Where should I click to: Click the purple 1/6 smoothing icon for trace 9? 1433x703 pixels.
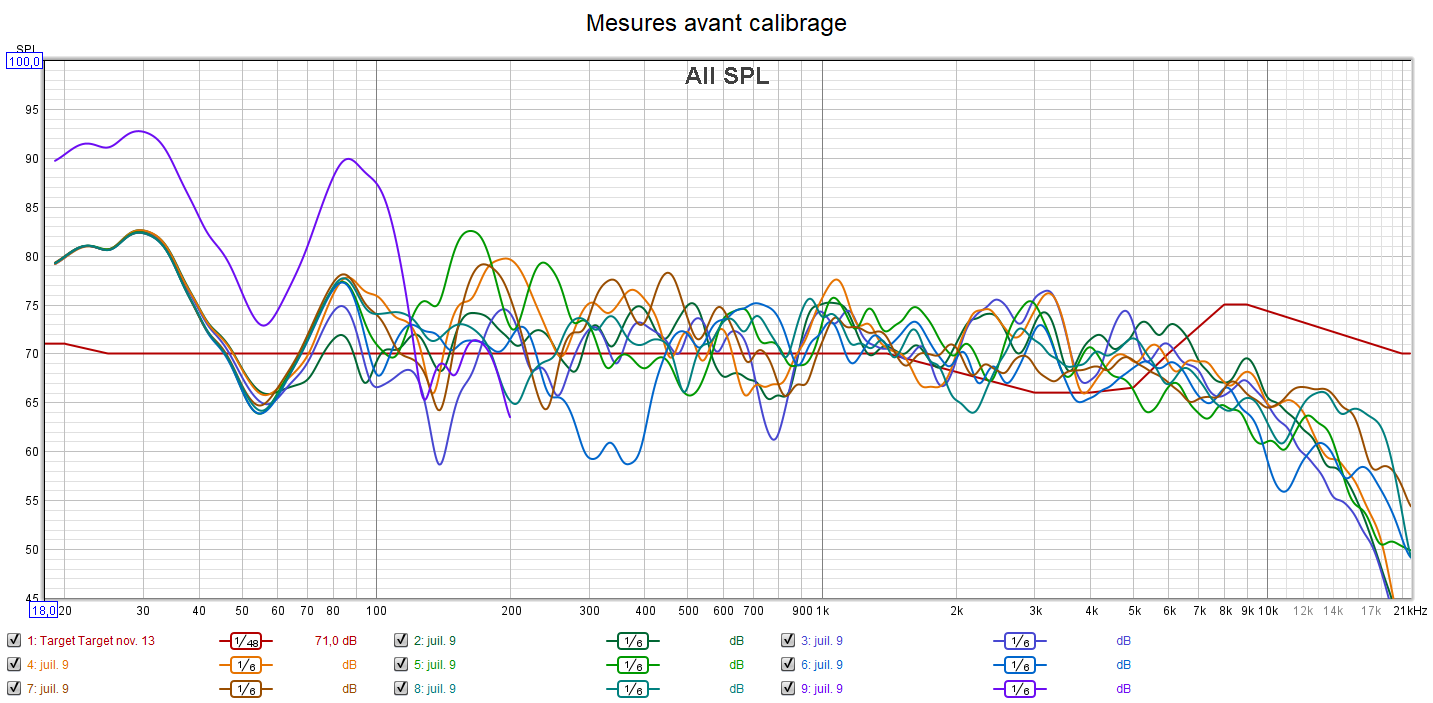1019,689
